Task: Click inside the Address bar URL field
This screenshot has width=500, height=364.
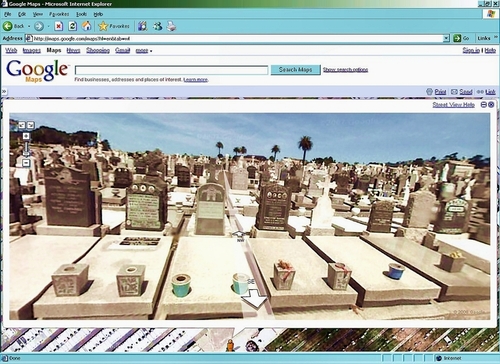Action: tap(238, 38)
